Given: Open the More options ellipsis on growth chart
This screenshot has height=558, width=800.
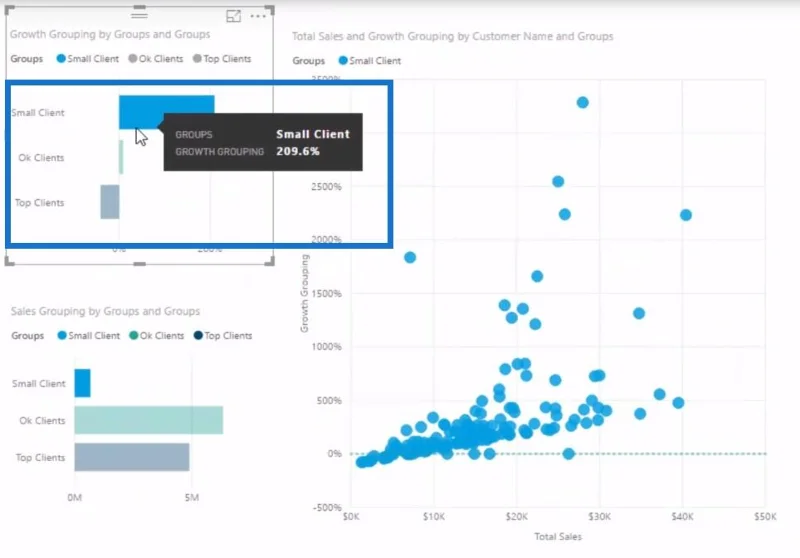Looking at the screenshot, I should [258, 16].
